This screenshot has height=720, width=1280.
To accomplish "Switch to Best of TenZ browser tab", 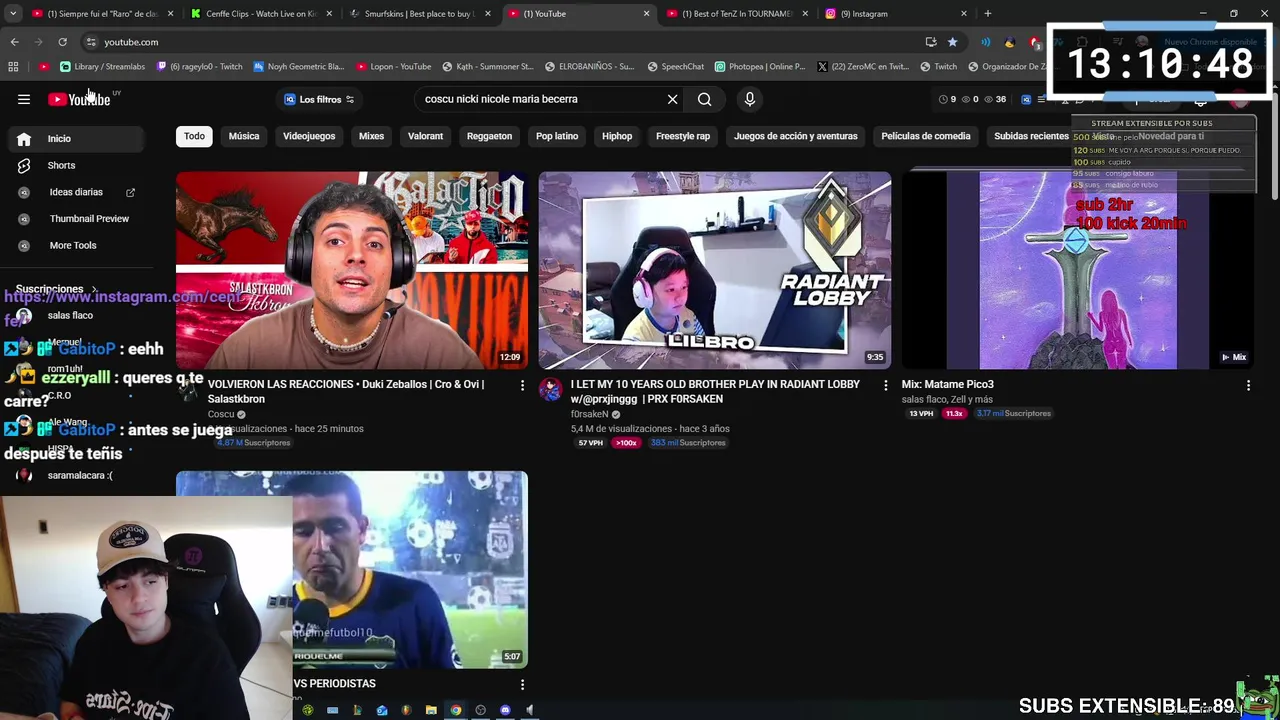I will point(735,14).
